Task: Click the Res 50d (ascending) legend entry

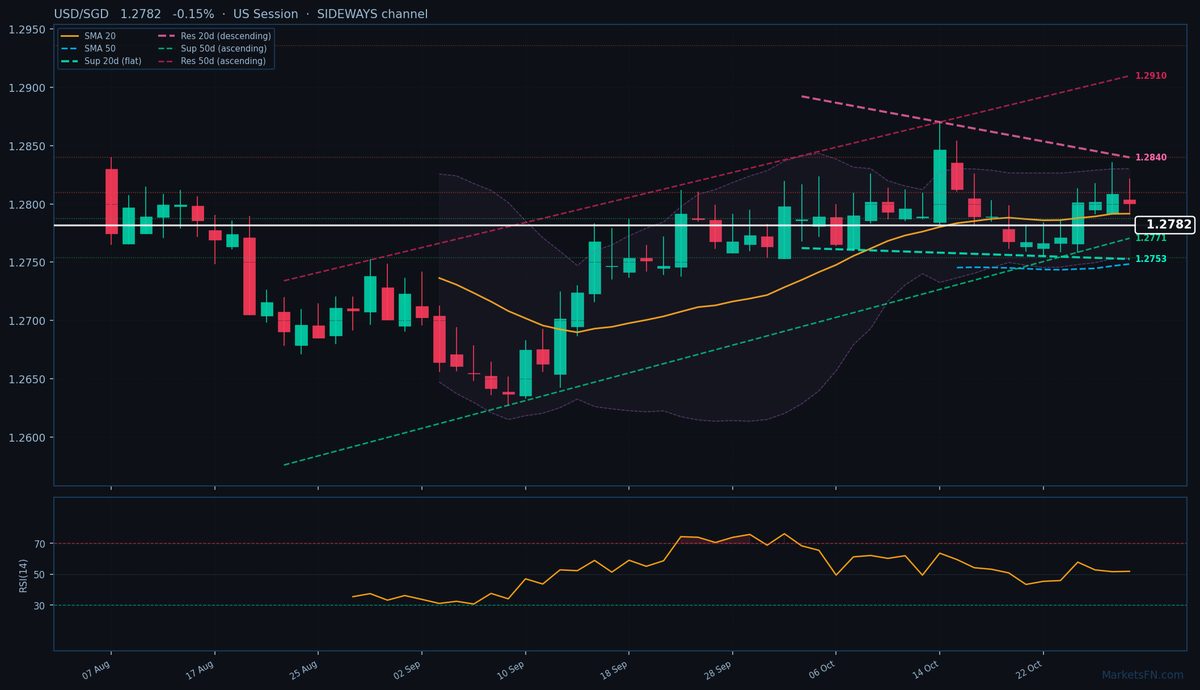Action: 211,61
